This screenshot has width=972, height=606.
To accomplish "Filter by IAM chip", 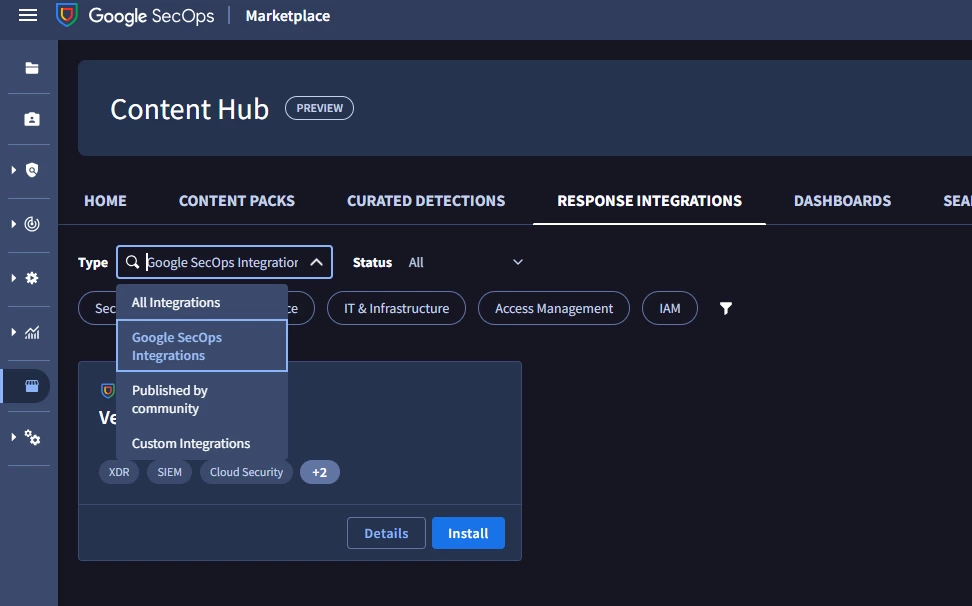I will pos(669,308).
